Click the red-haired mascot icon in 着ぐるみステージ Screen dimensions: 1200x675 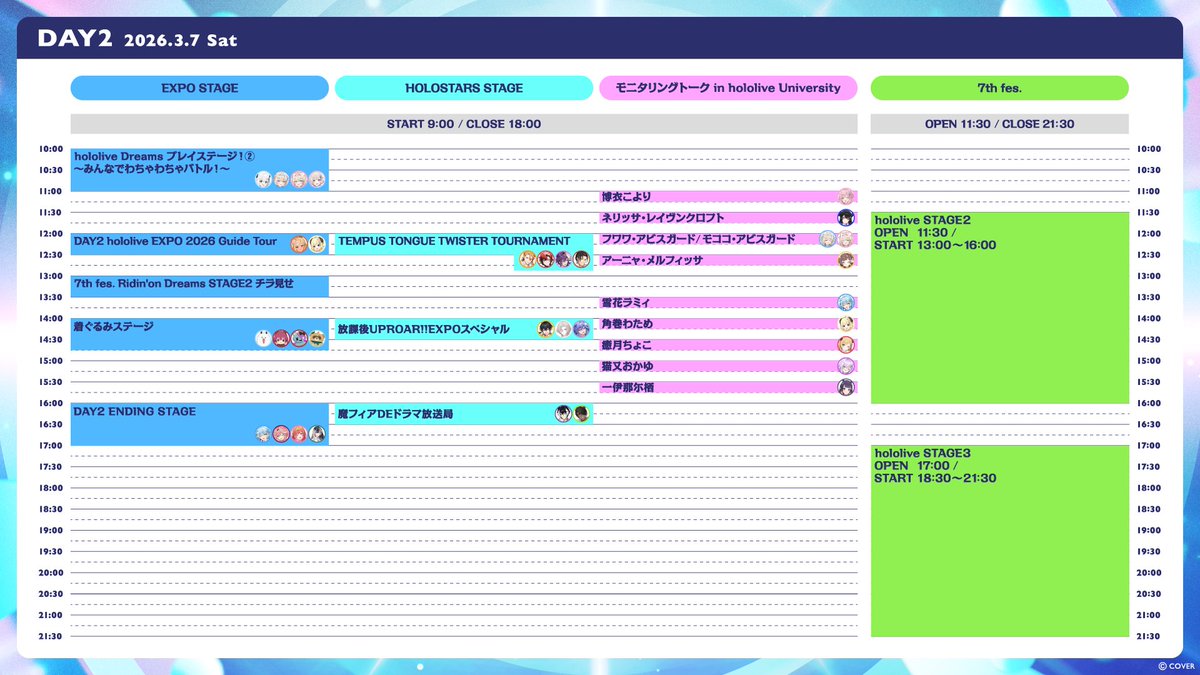pyautogui.click(x=281, y=339)
